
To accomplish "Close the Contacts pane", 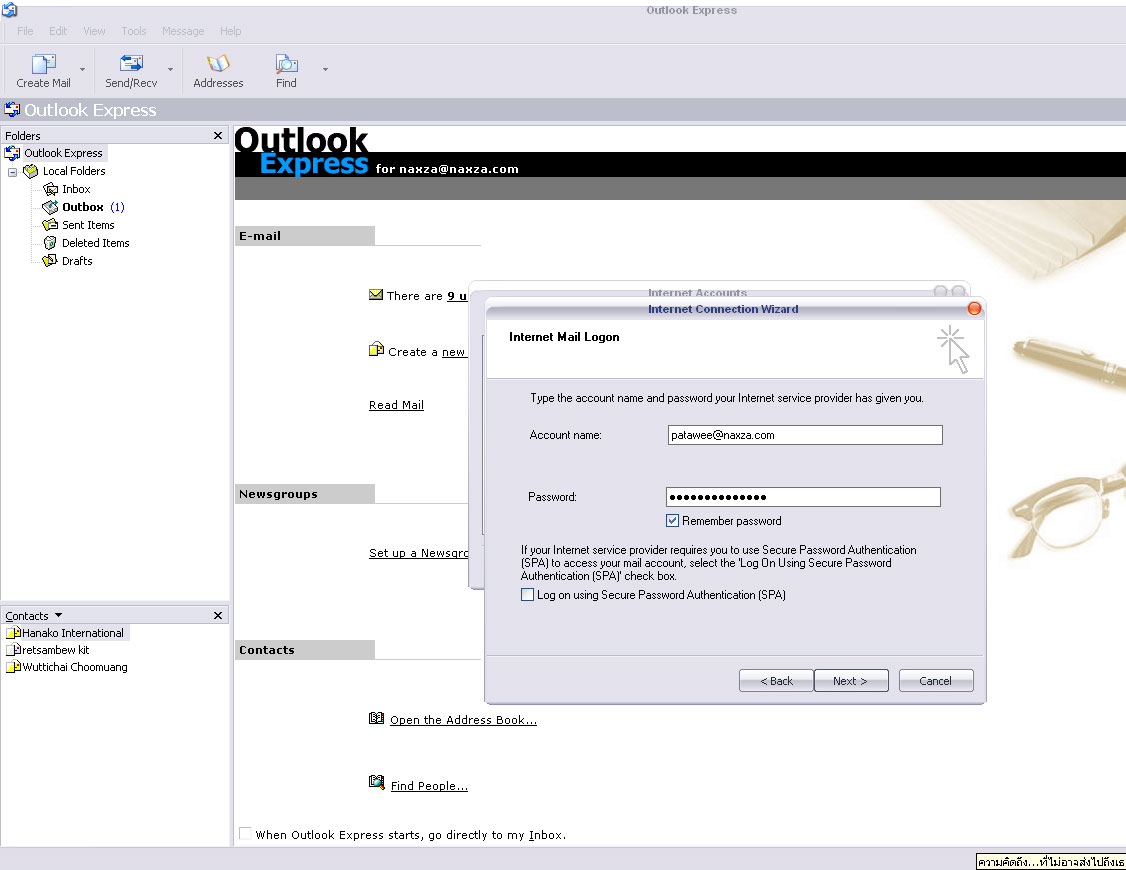I will pos(218,615).
